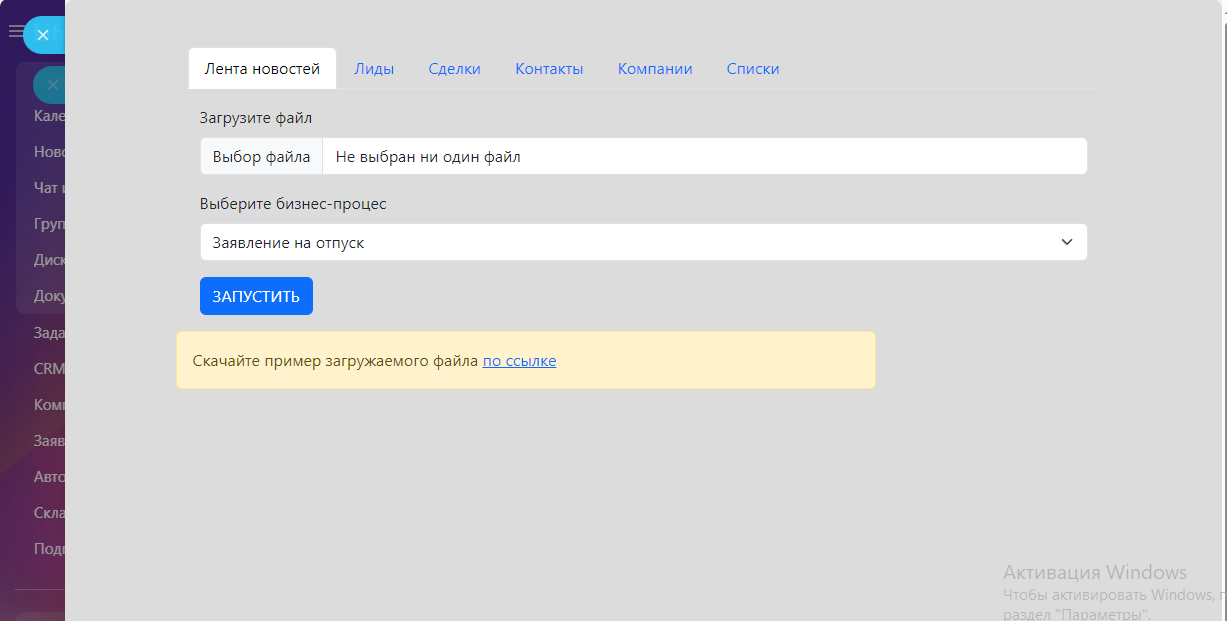Click the Выбор файла button
Screen dimensions: 1227x621
(x=261, y=157)
